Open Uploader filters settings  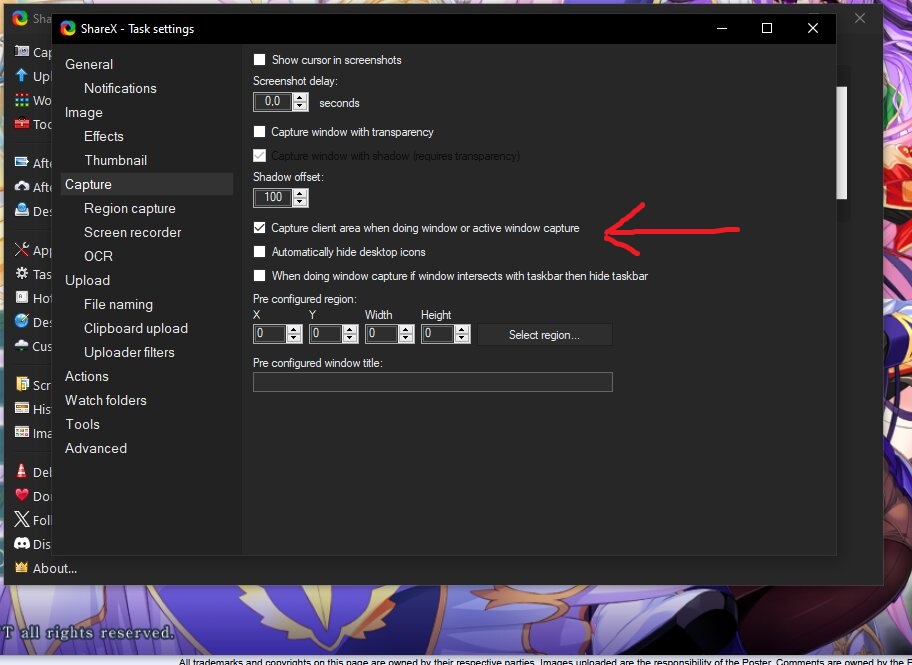pos(129,352)
